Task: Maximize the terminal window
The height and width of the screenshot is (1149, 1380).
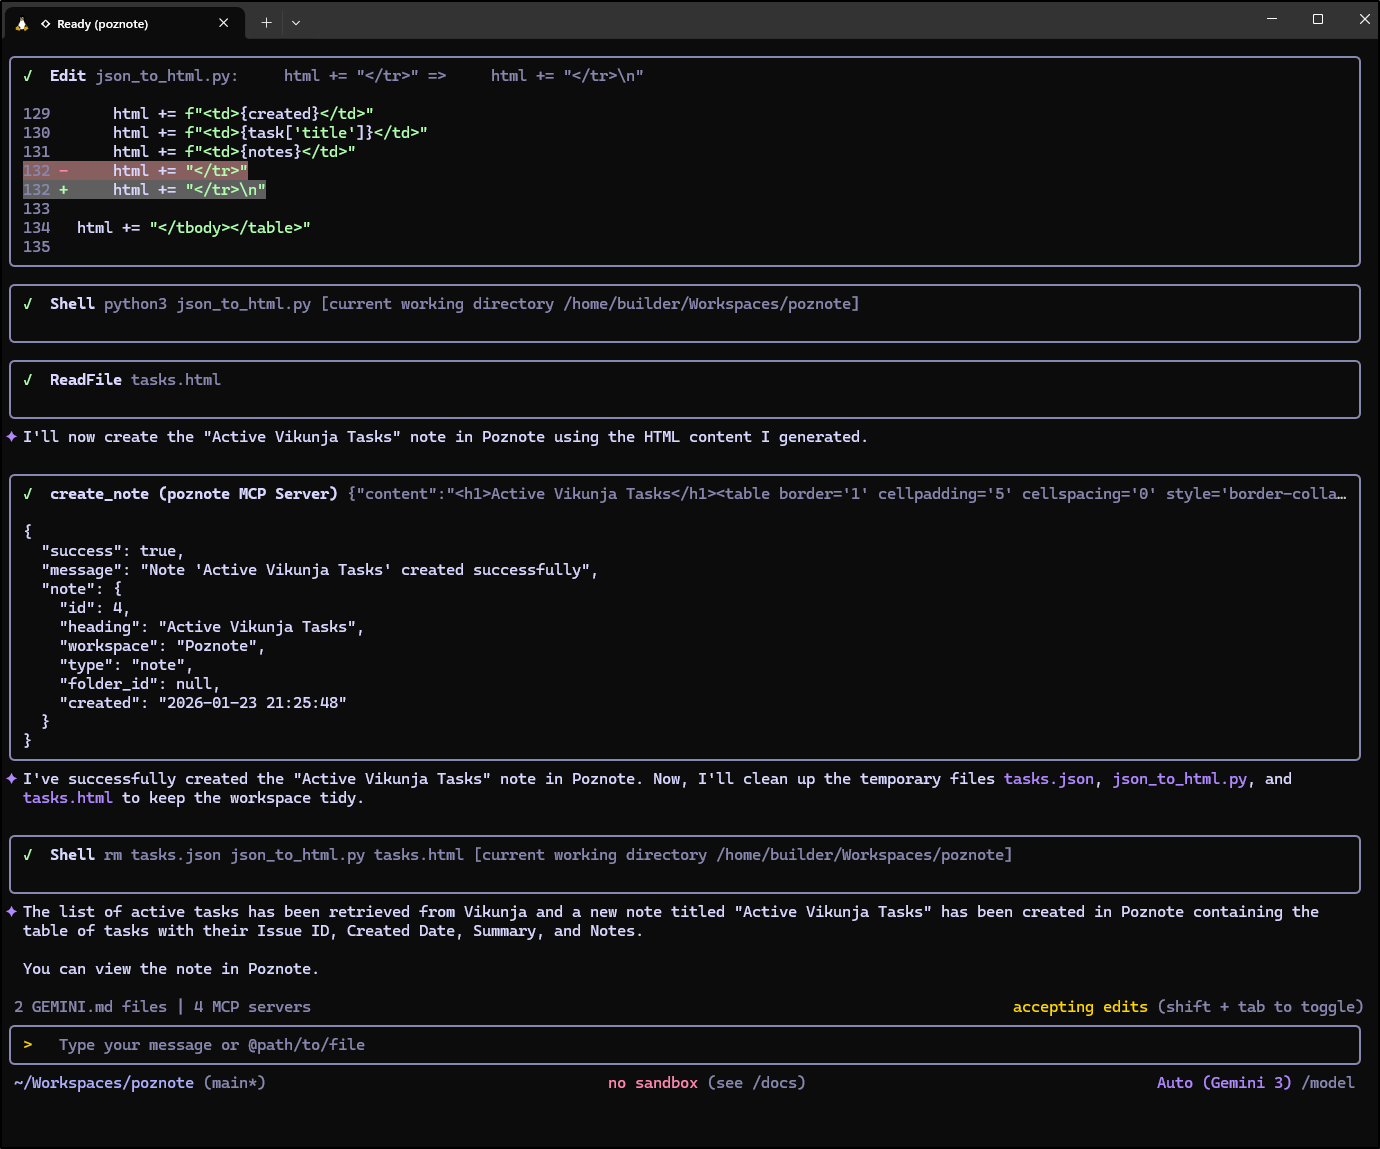Action: point(1318,19)
